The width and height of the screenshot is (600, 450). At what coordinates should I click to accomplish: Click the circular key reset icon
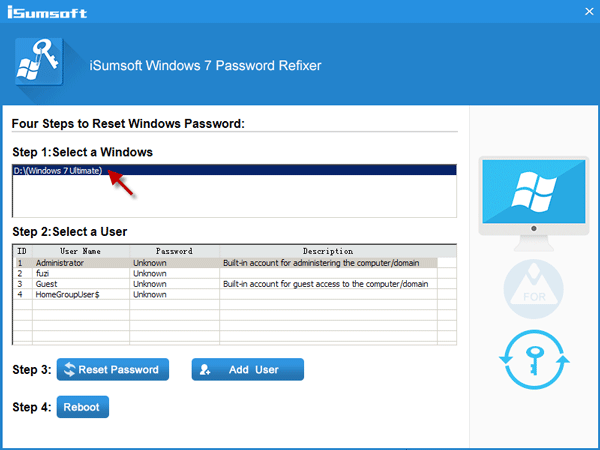[534, 360]
